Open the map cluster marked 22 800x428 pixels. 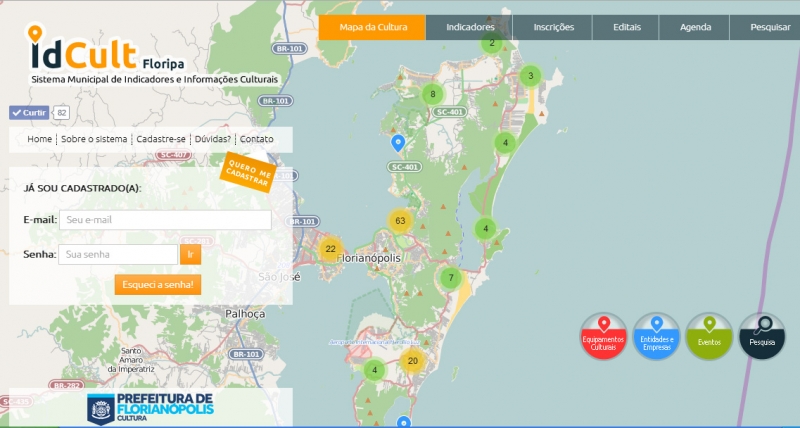point(331,249)
